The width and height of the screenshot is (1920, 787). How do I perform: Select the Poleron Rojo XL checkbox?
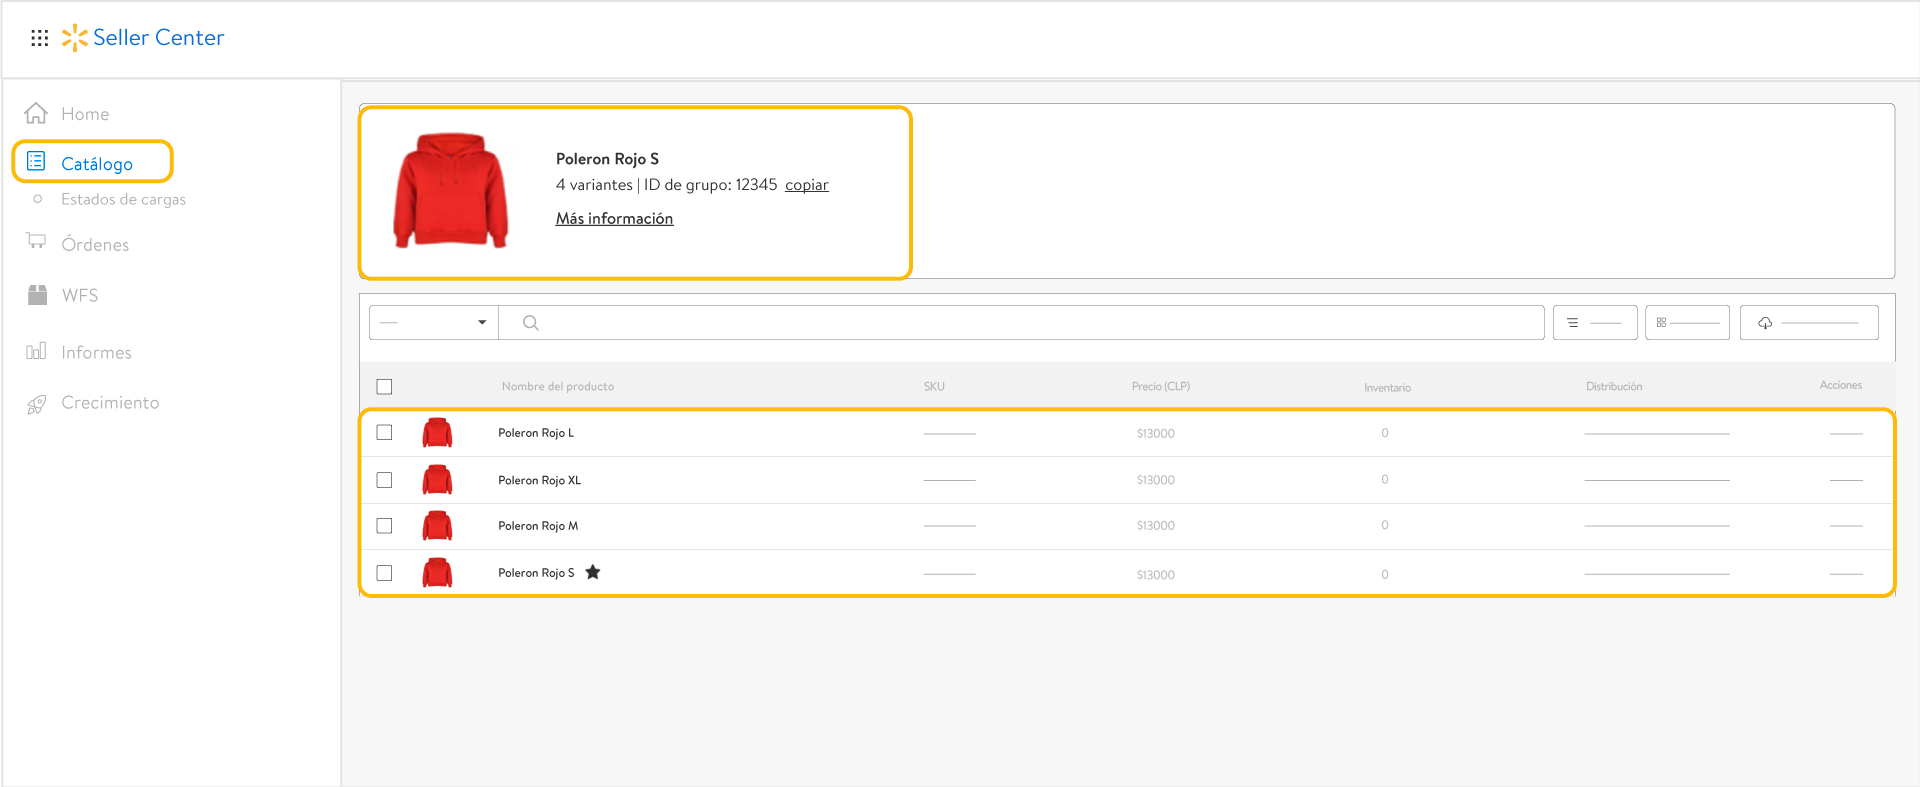384,480
